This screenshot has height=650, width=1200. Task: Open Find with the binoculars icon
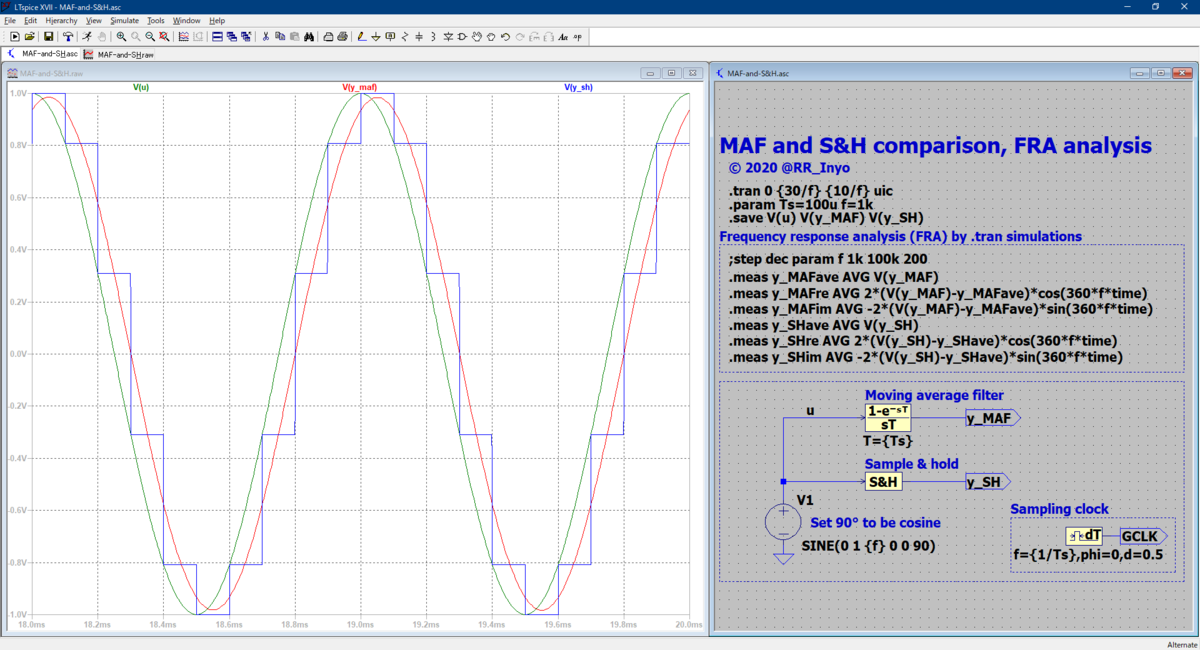[x=309, y=36]
